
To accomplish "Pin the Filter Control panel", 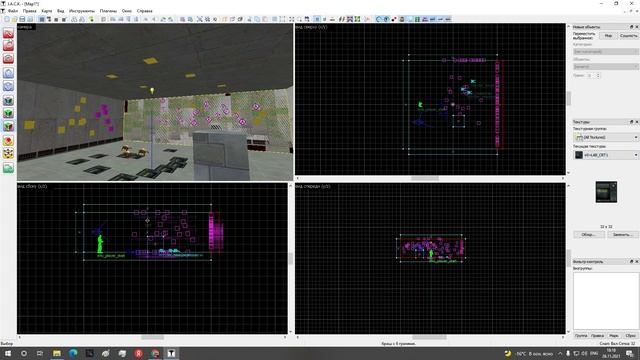I will point(631,261).
